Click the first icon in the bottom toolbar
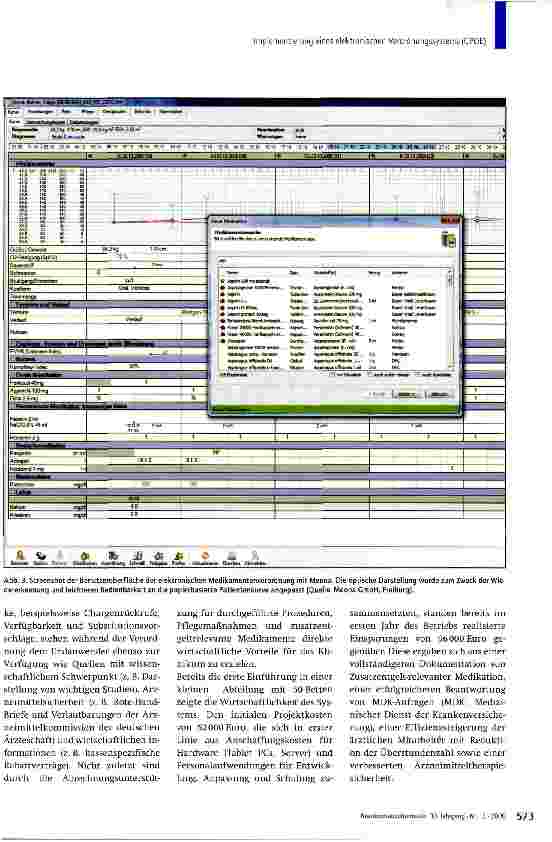The height and width of the screenshot is (842, 552). click(20, 556)
